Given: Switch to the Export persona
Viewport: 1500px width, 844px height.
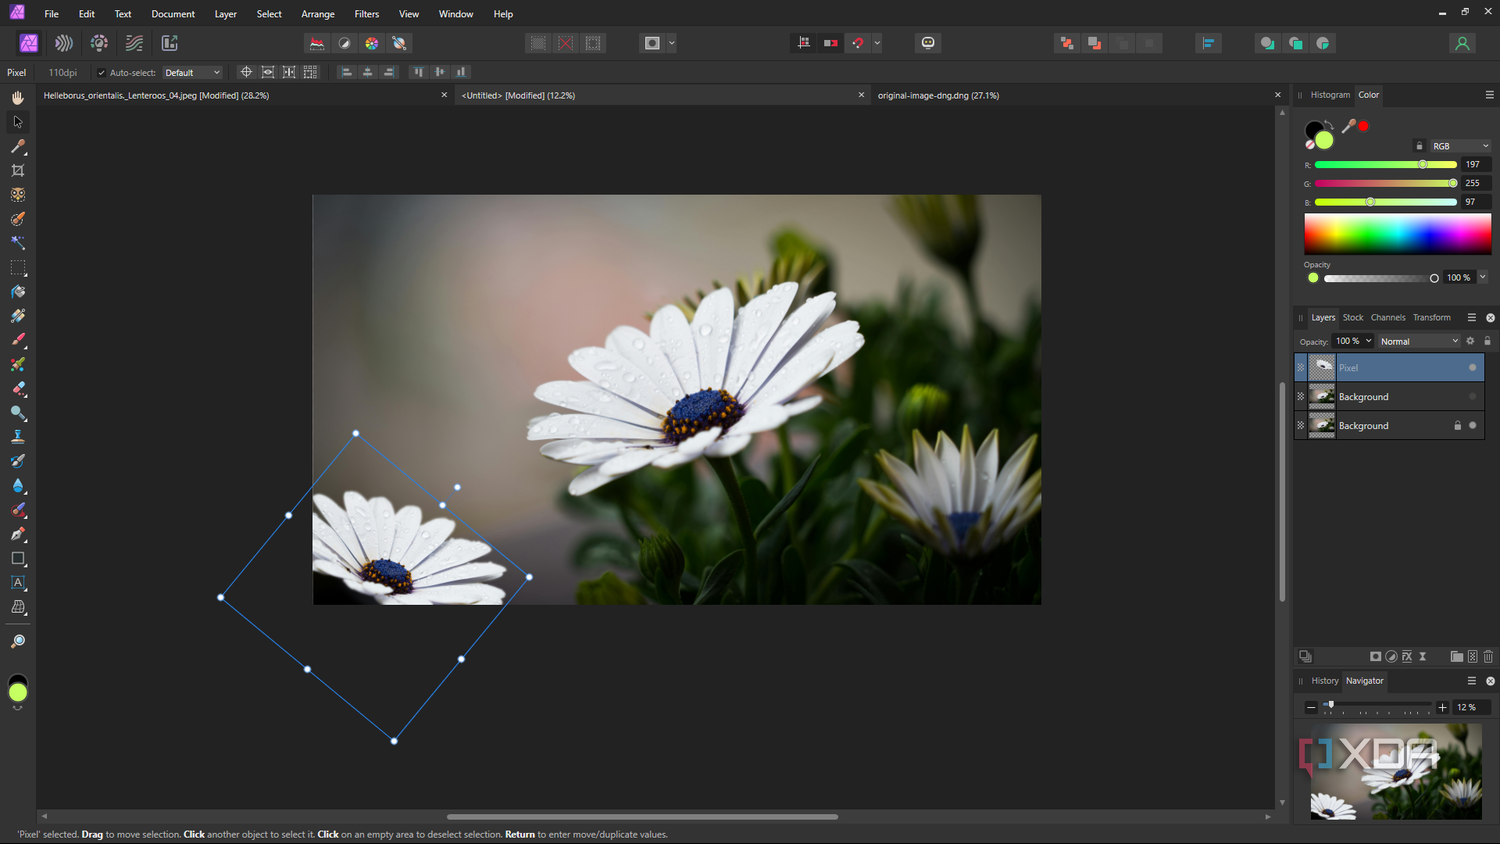Looking at the screenshot, I should point(170,43).
